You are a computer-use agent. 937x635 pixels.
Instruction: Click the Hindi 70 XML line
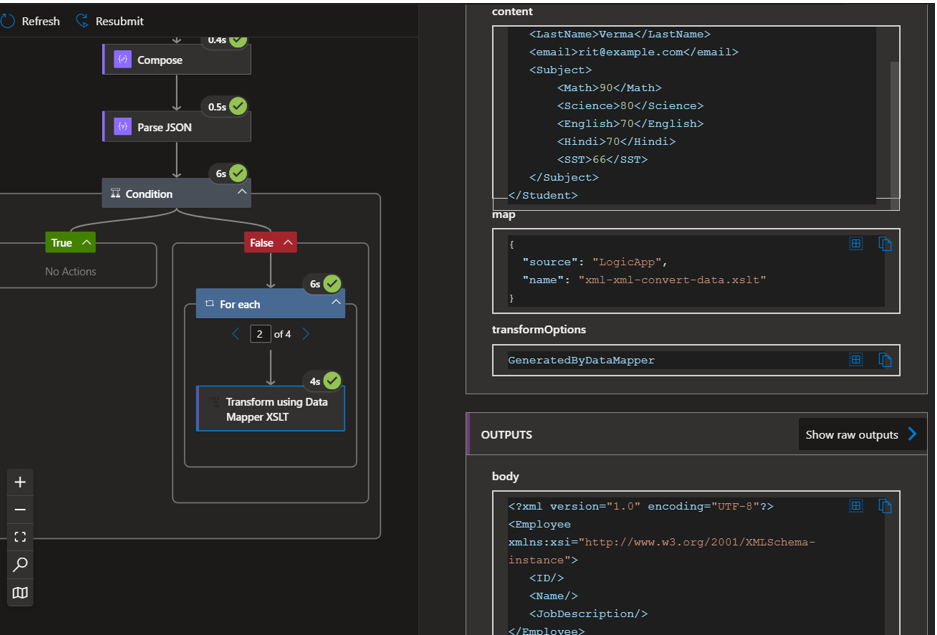[x=616, y=142]
